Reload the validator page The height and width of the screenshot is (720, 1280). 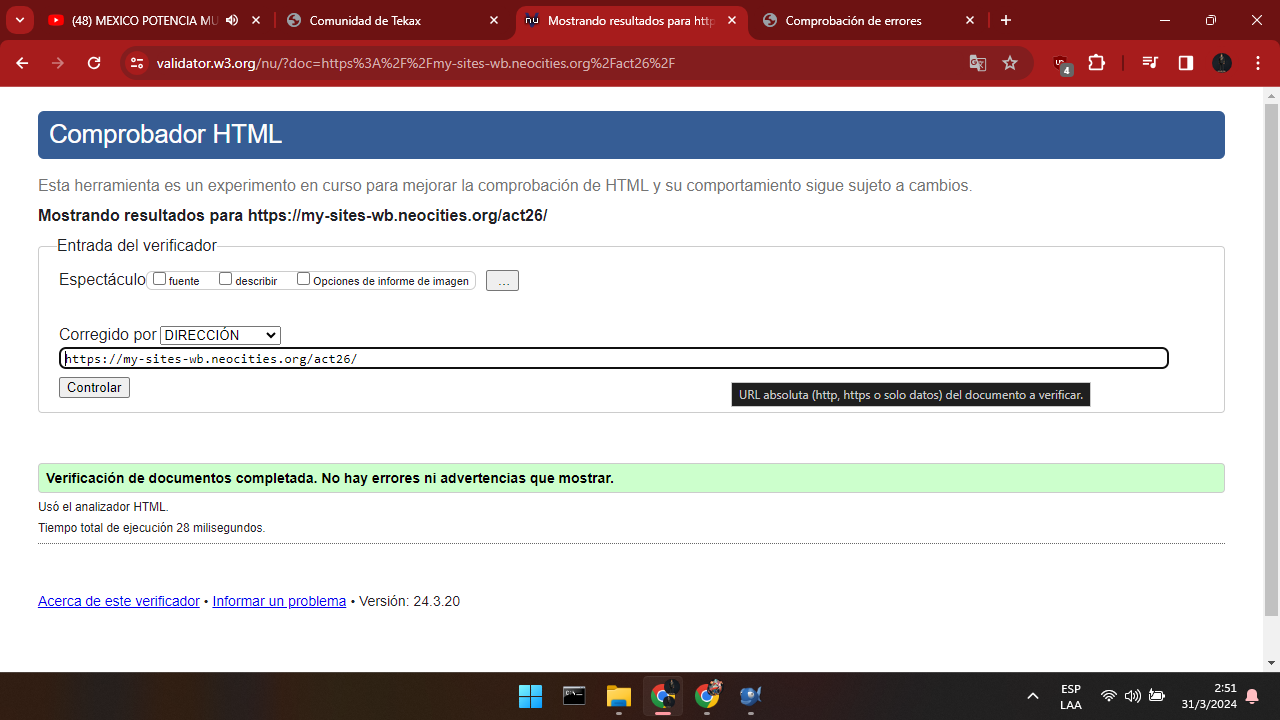click(94, 63)
